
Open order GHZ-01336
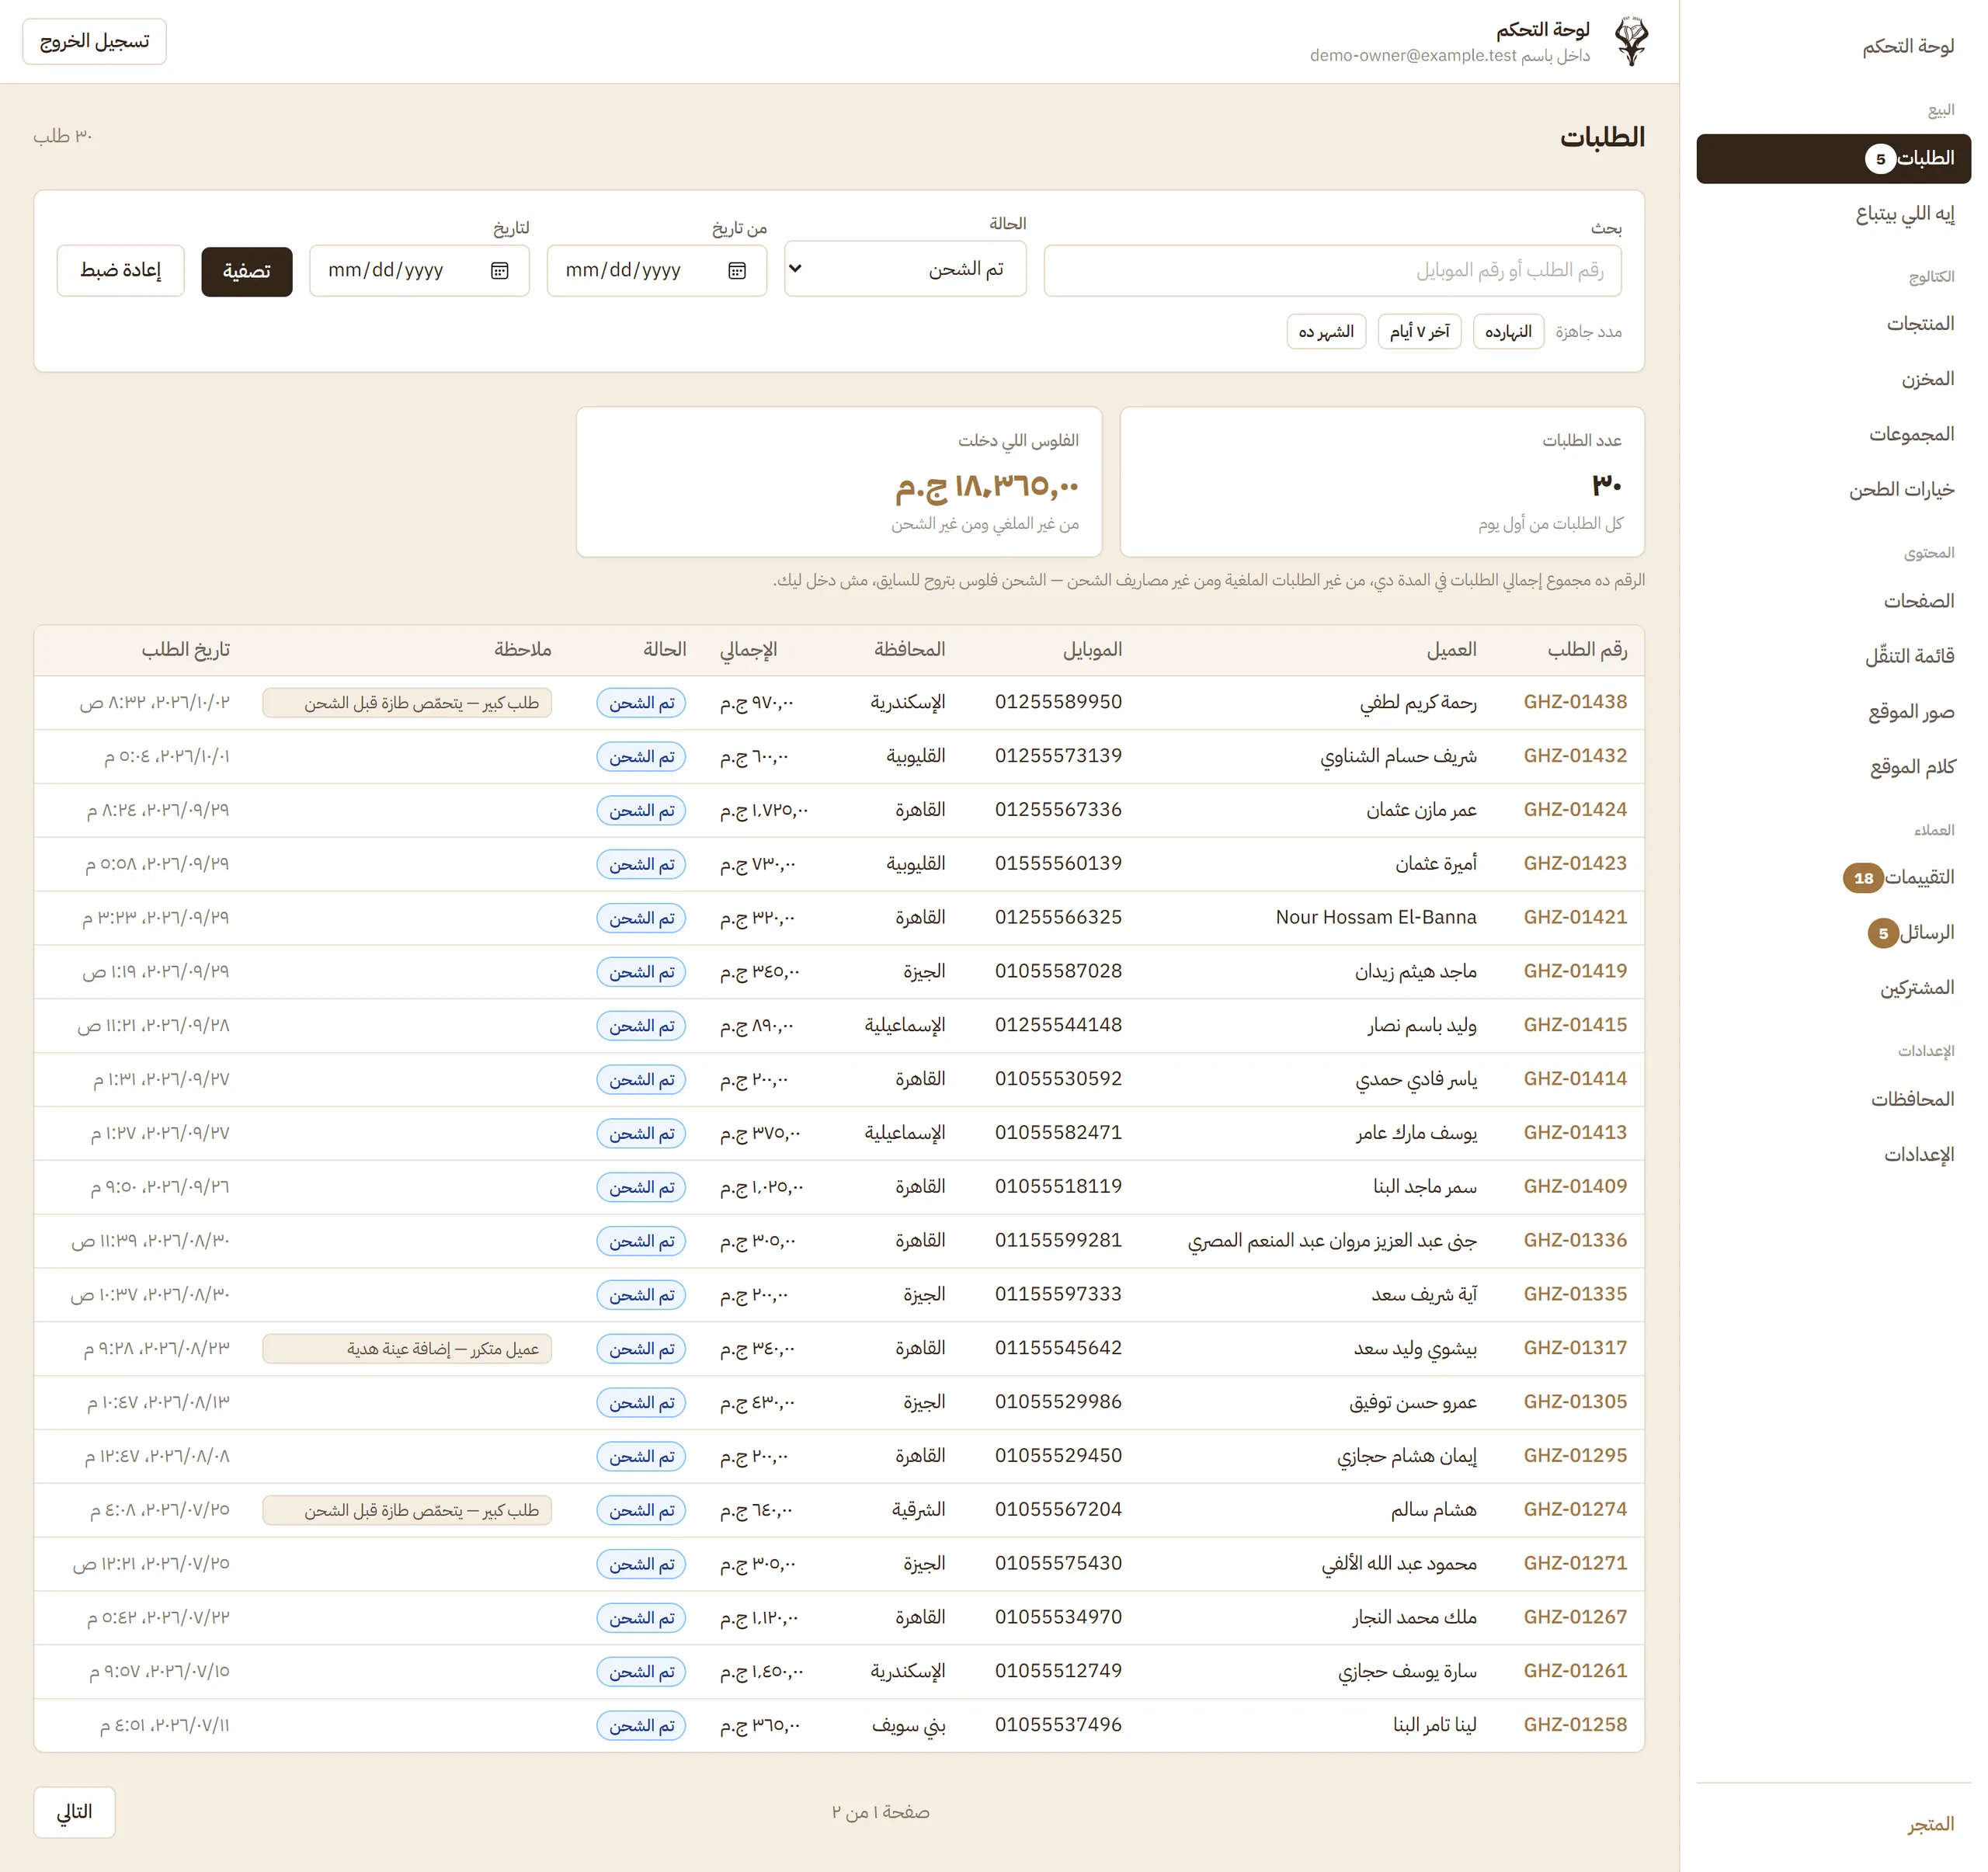[x=1575, y=1240]
